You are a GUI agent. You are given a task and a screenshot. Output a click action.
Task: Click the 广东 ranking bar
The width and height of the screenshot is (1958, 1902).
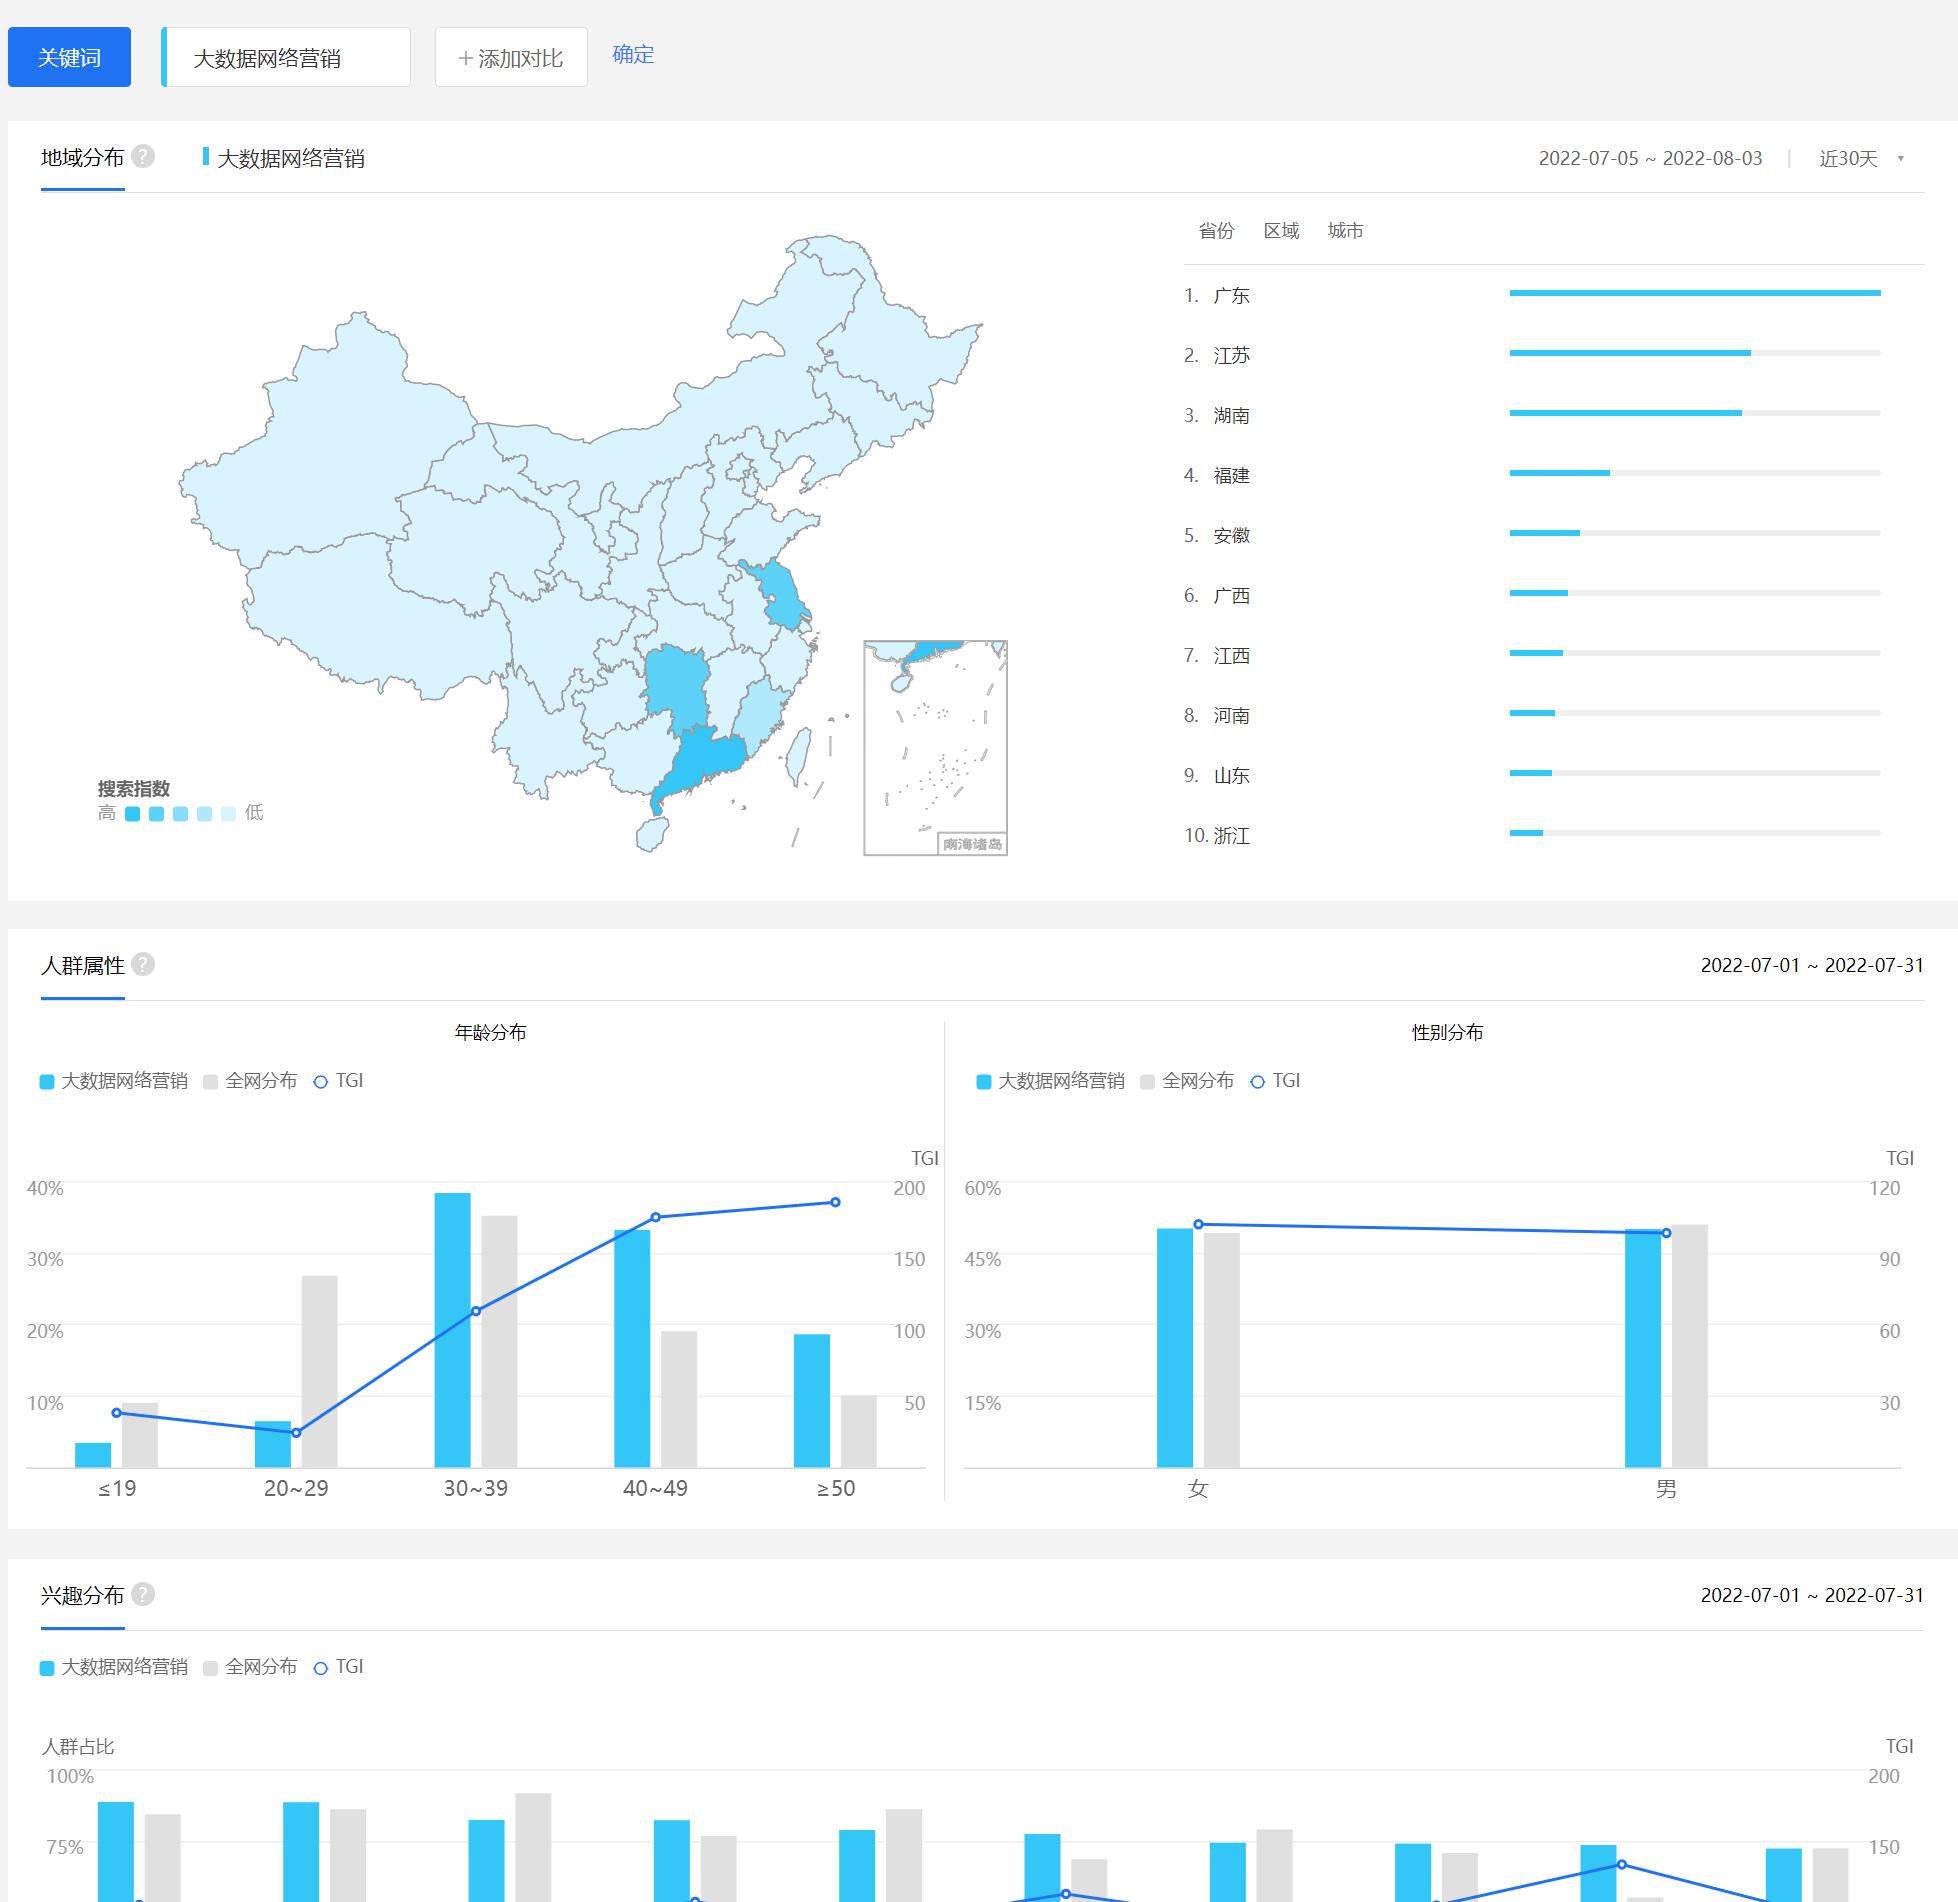pos(1695,293)
